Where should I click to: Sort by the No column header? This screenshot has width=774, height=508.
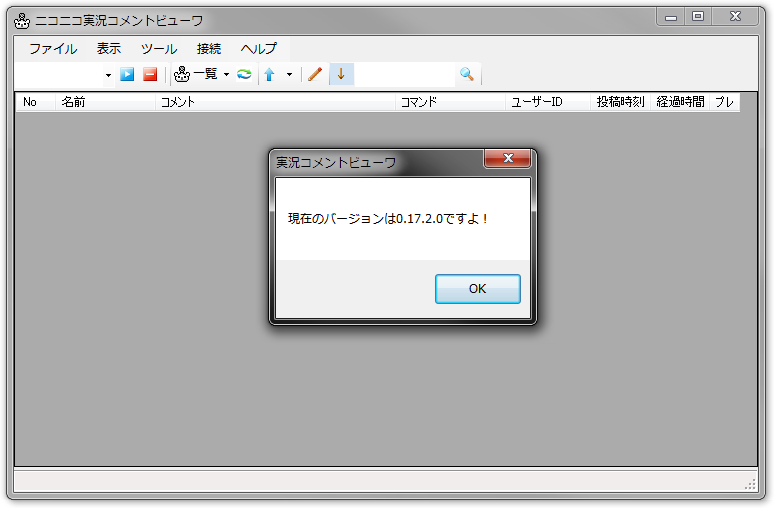(35, 102)
